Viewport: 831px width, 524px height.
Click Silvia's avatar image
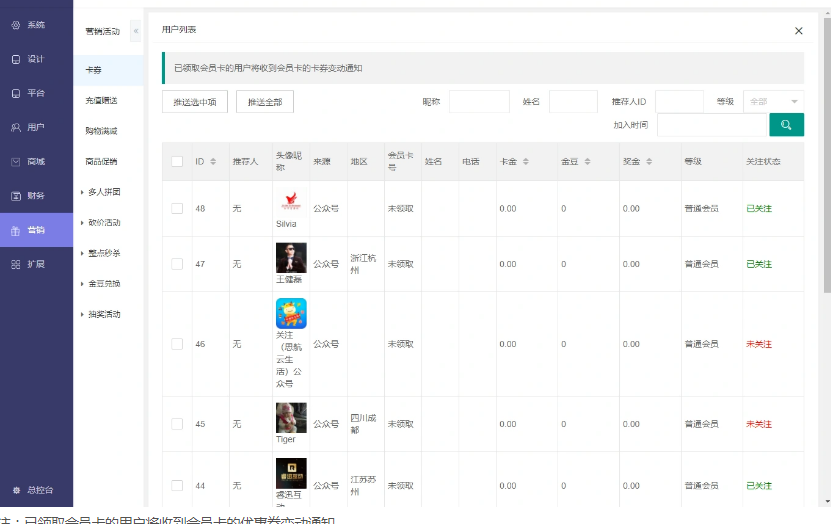click(x=291, y=202)
